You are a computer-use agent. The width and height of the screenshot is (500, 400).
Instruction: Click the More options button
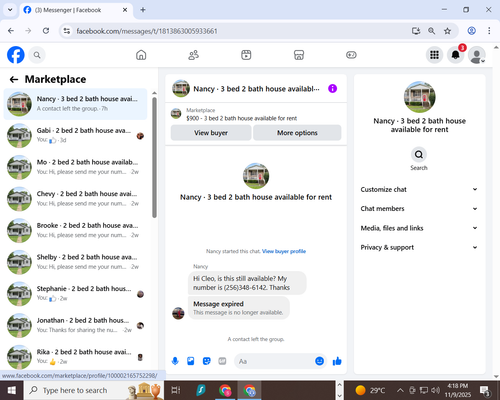(x=297, y=133)
